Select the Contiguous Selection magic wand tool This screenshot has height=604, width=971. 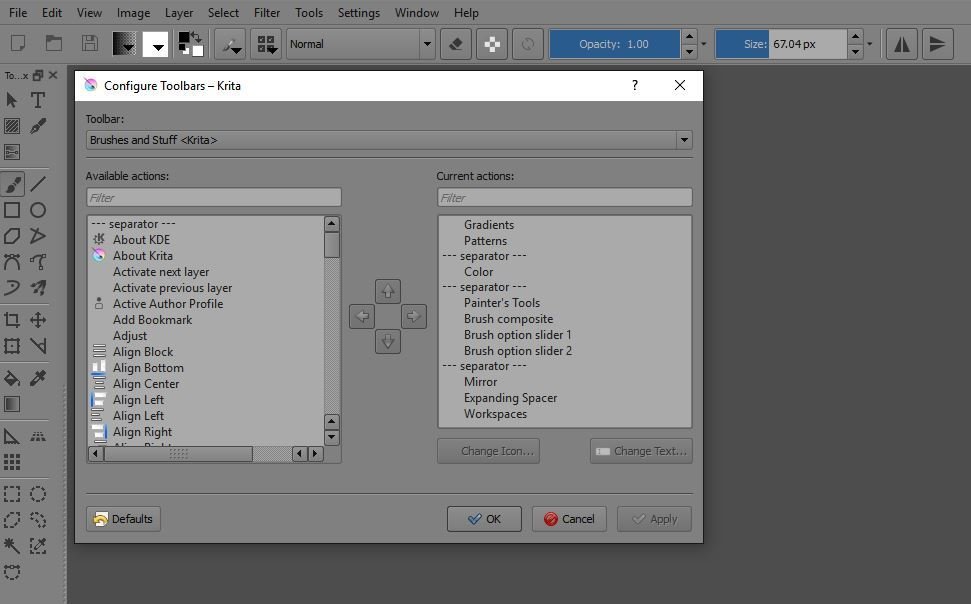[12, 546]
